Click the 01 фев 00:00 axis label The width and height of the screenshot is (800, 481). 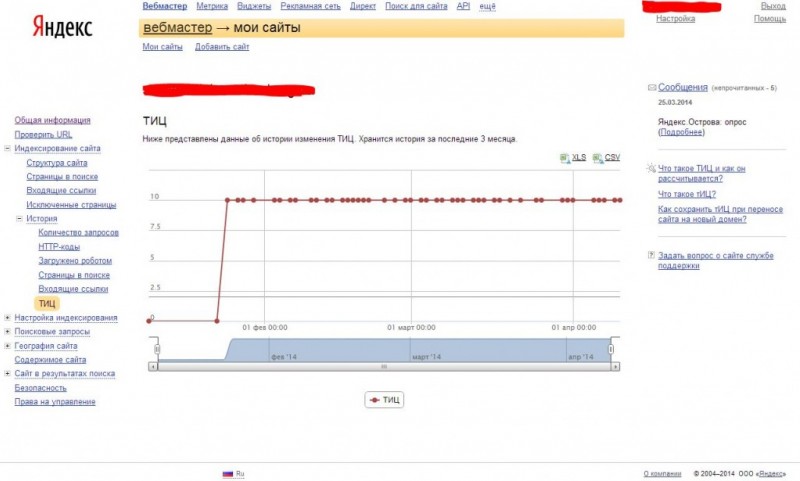(x=265, y=327)
